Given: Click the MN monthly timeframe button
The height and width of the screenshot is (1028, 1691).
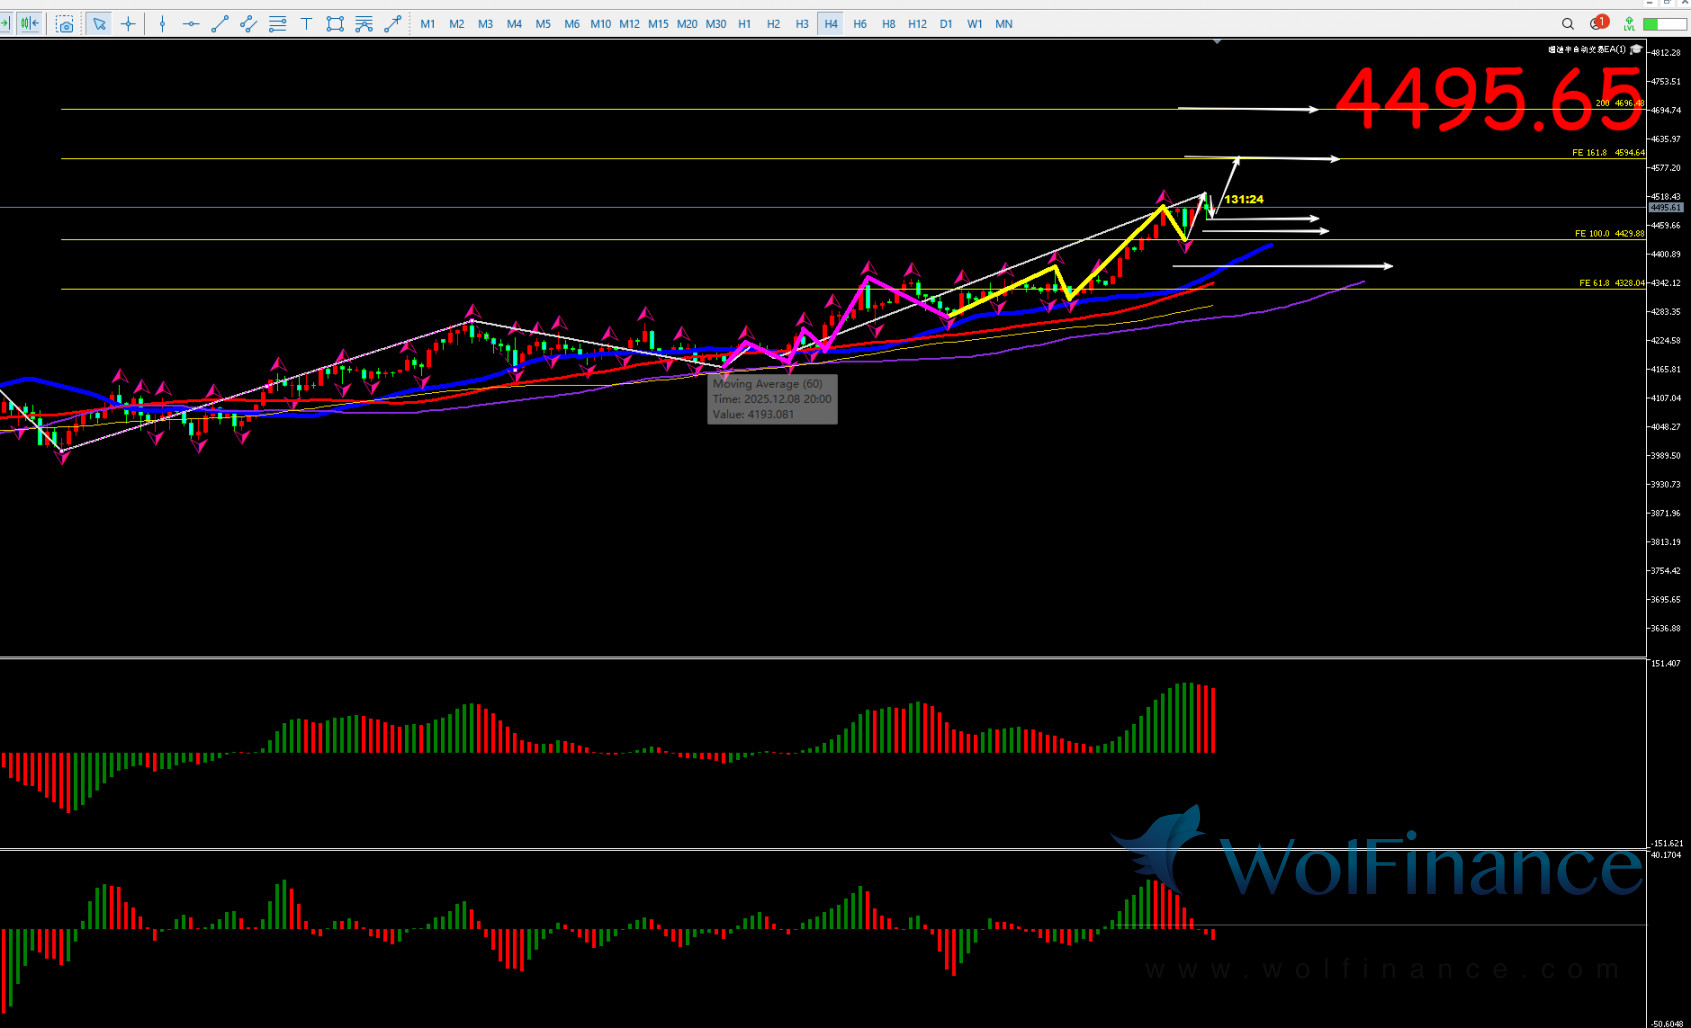Looking at the screenshot, I should [1004, 24].
